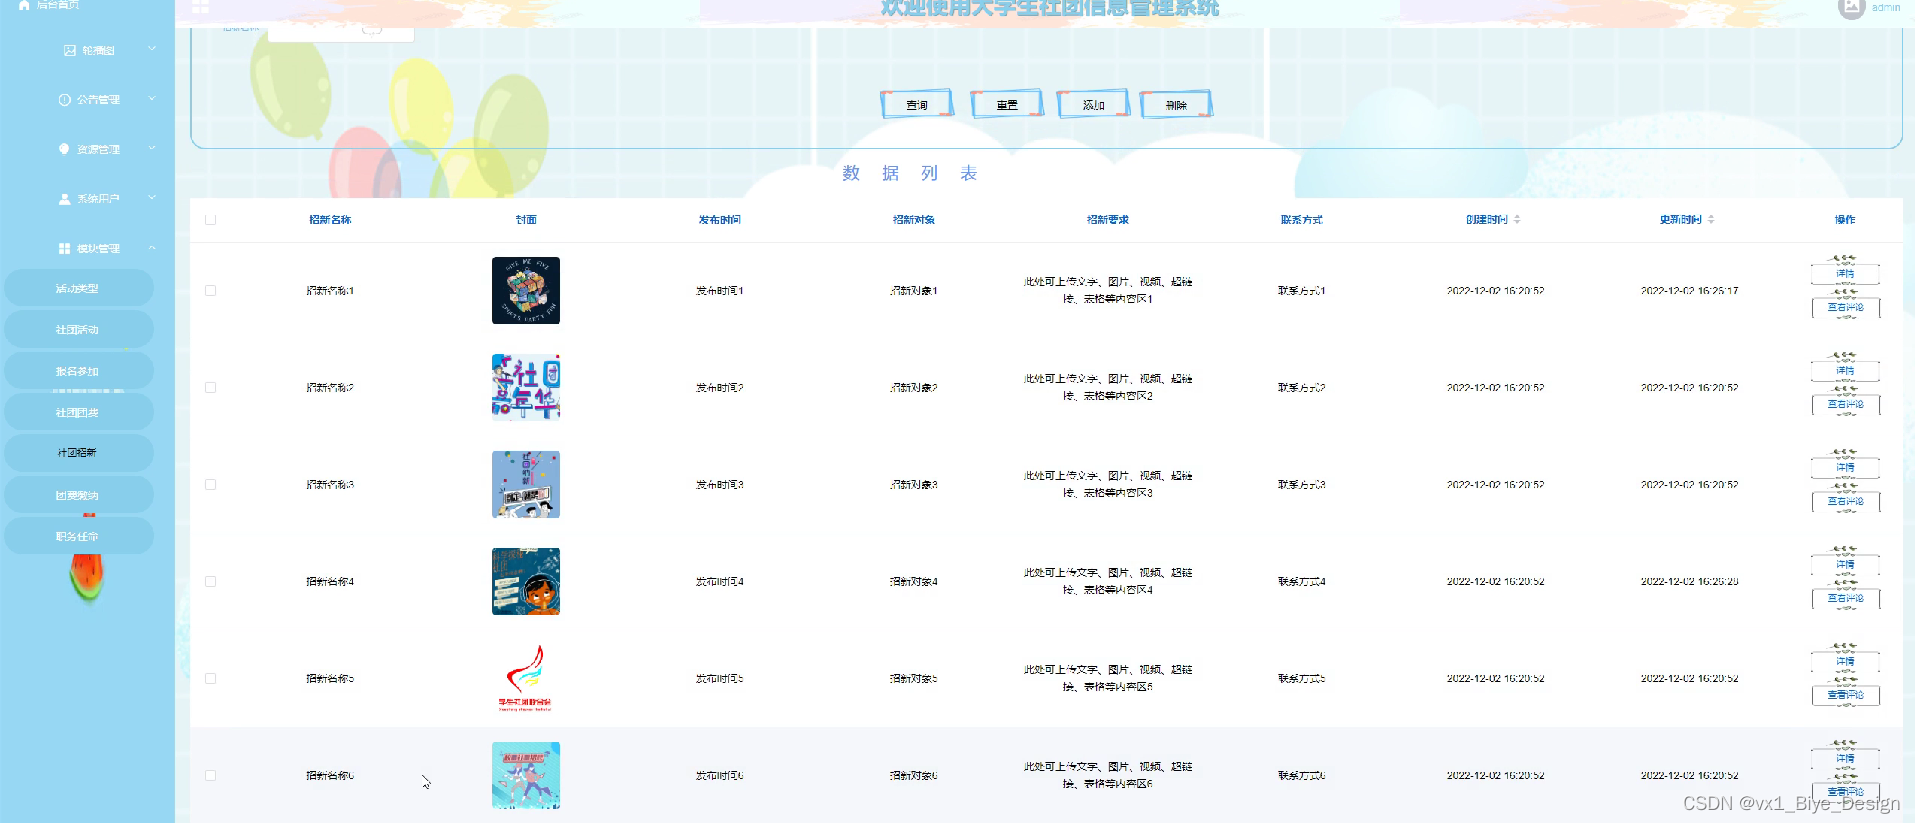Screen dimensions: 1915x823
Task: Click the 重置 reset button
Action: [x=1007, y=104]
